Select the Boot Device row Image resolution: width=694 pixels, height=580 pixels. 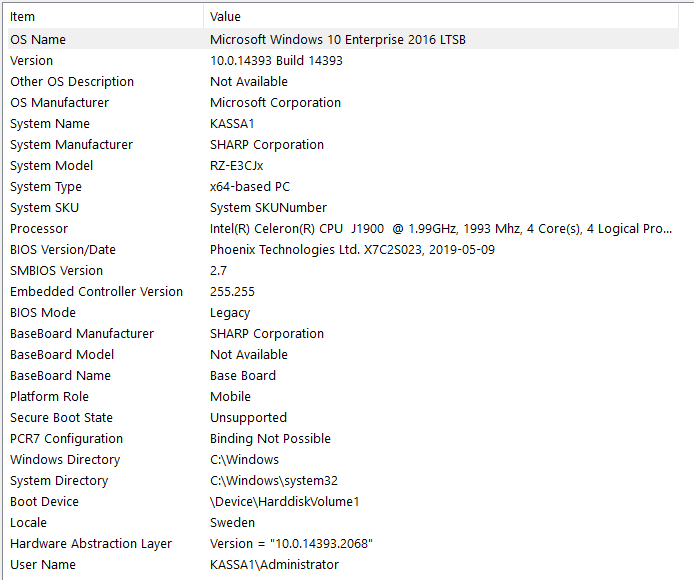(44, 502)
